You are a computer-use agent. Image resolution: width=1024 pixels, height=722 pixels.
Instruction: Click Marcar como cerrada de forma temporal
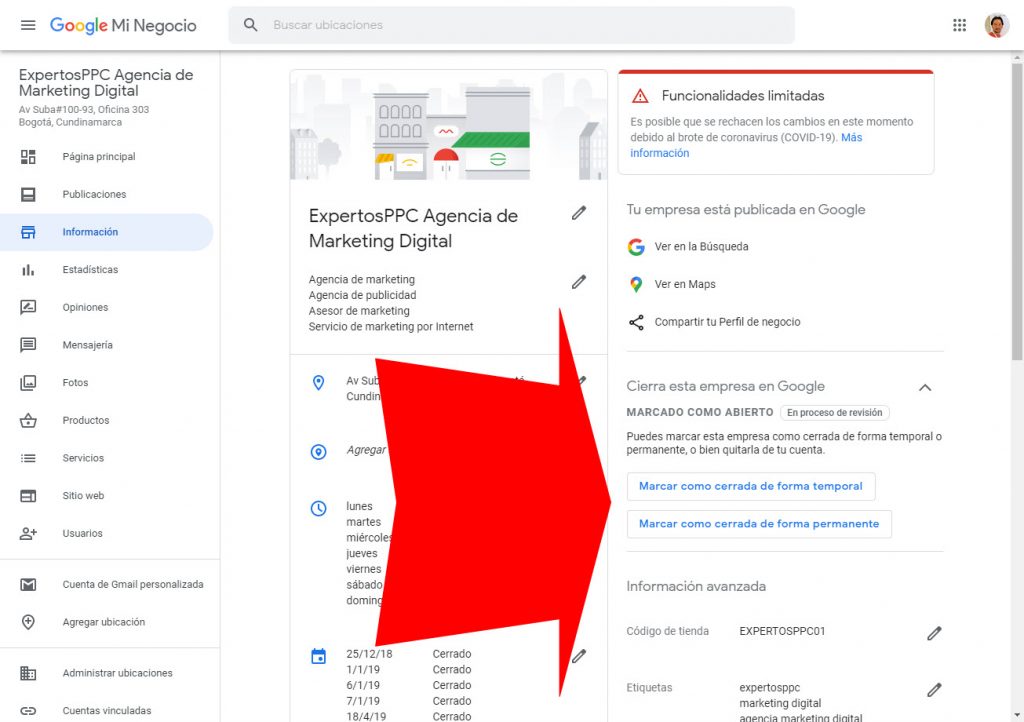pos(751,486)
